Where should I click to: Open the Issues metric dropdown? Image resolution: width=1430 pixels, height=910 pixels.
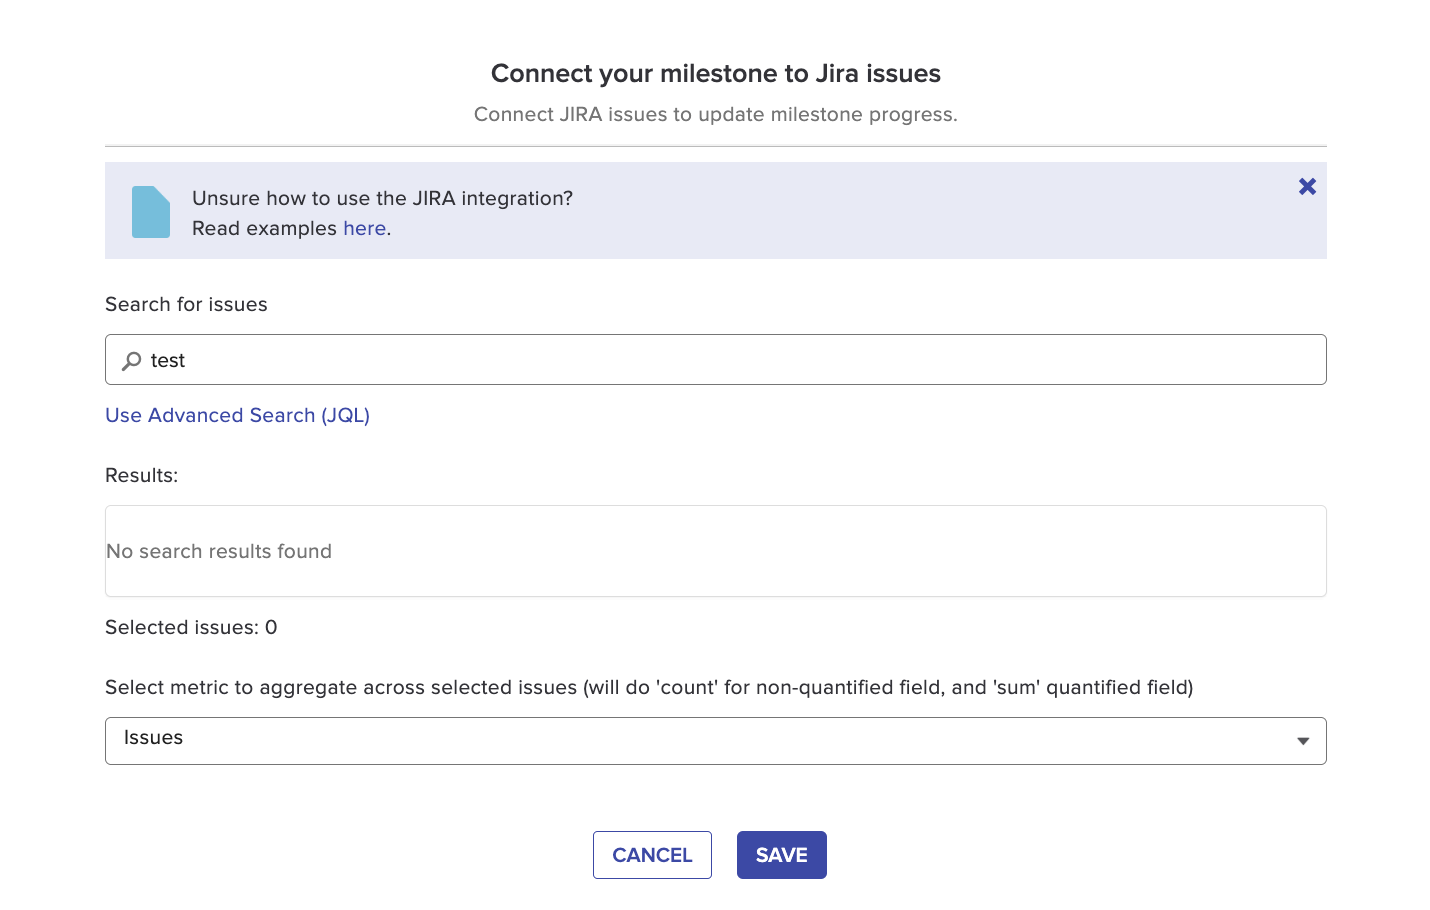point(700,741)
